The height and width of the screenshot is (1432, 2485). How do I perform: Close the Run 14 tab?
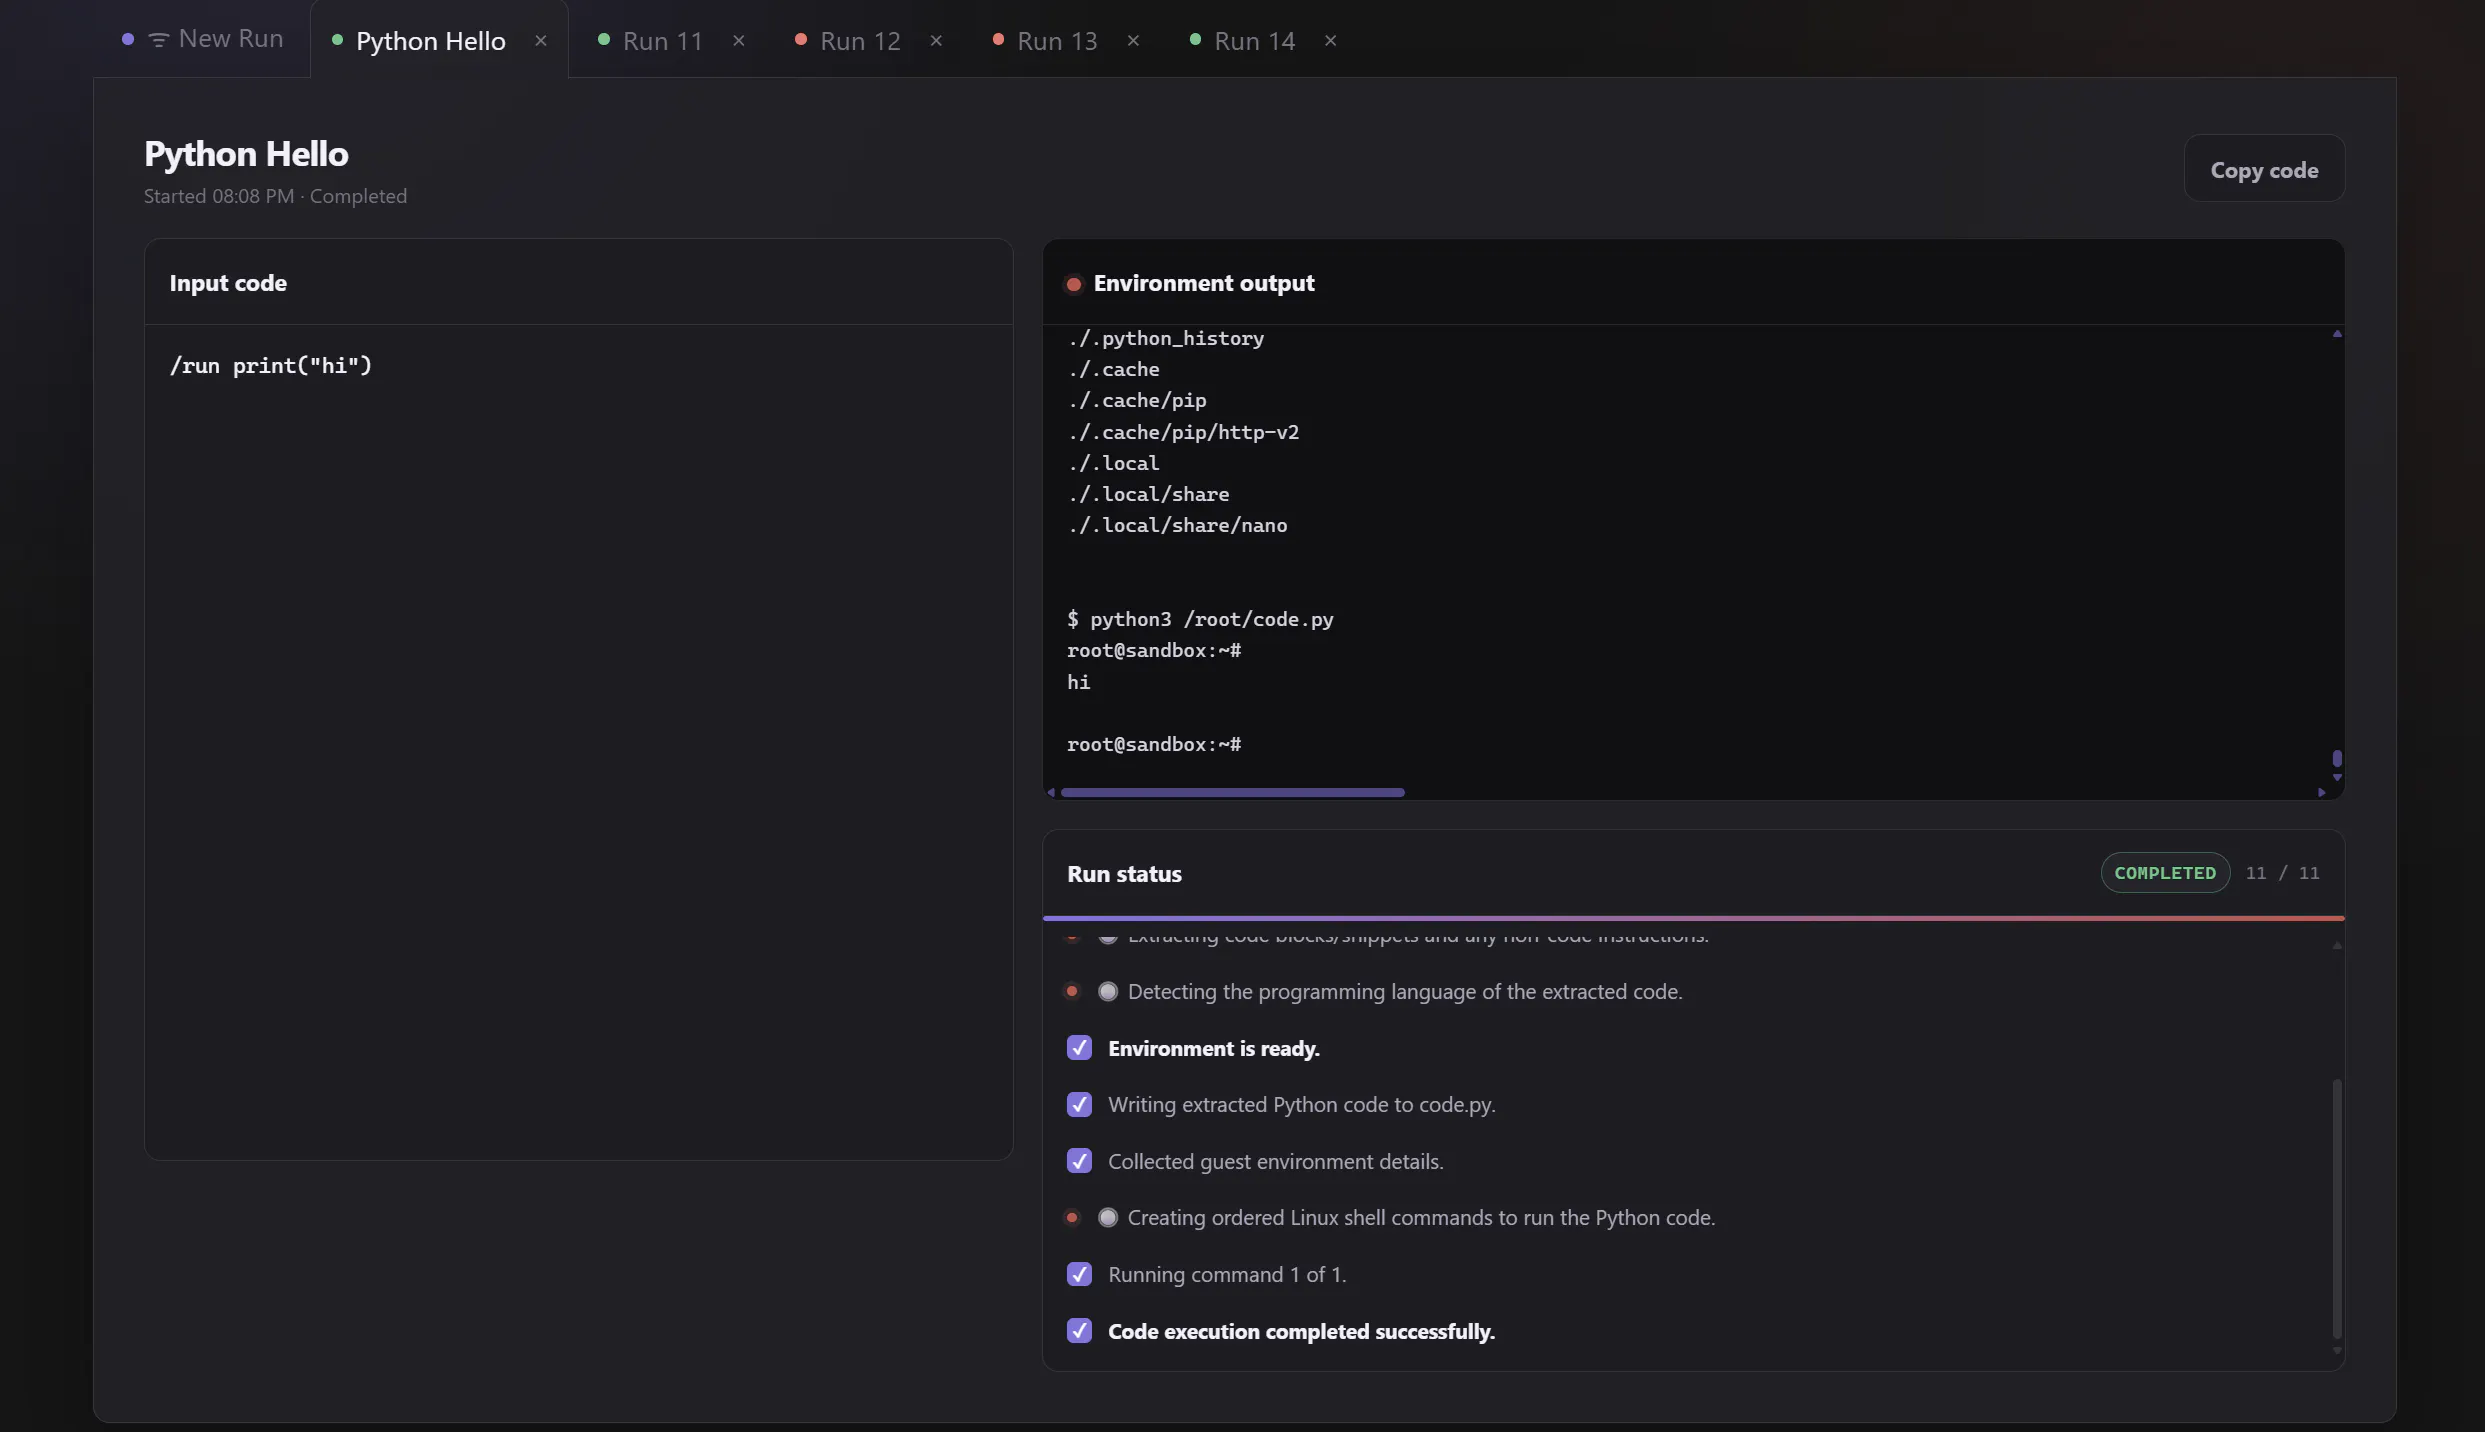[1330, 41]
